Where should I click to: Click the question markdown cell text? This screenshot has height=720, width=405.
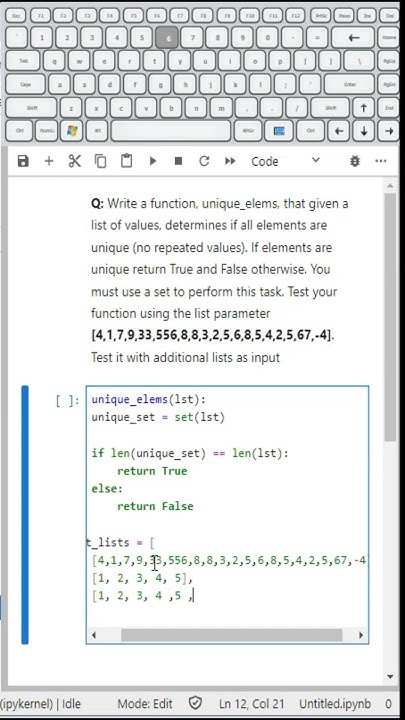click(219, 280)
